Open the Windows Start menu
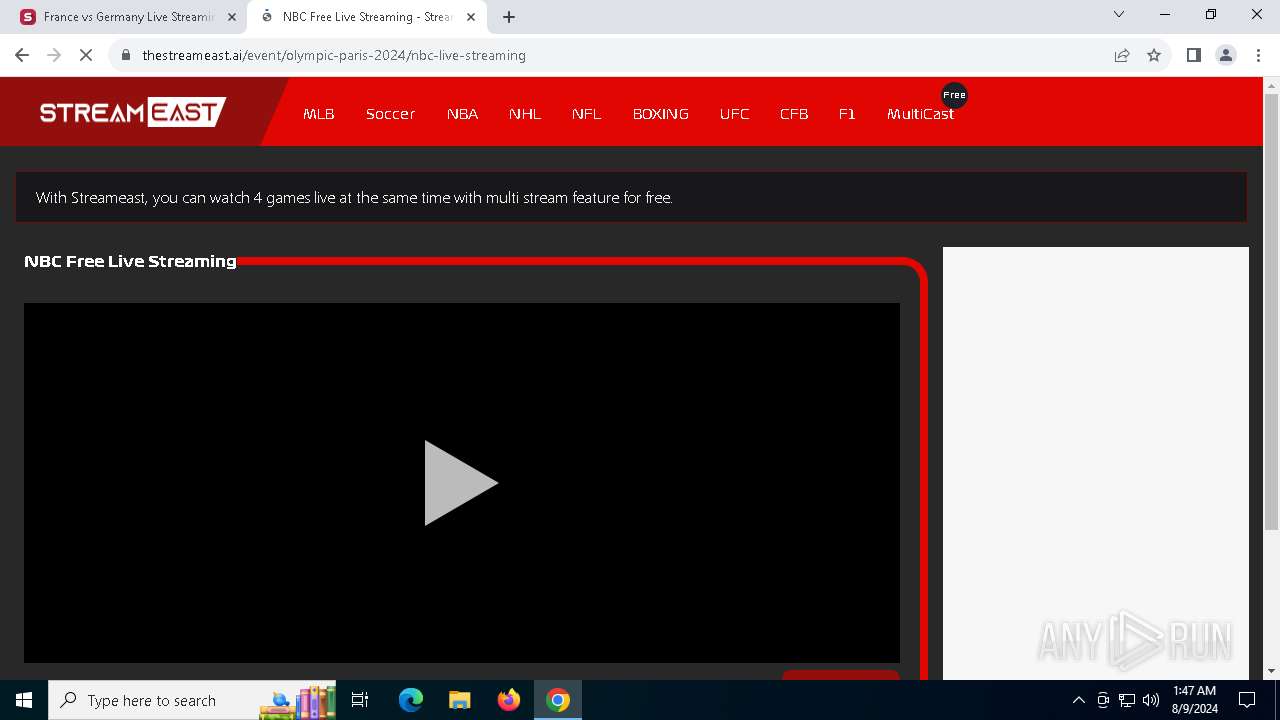1280x720 pixels. click(x=24, y=700)
